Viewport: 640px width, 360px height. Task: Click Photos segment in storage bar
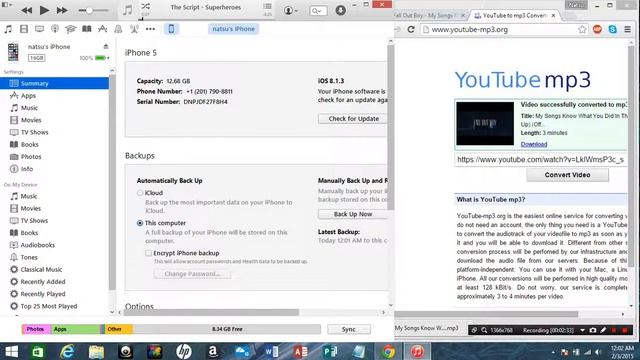pos(36,329)
